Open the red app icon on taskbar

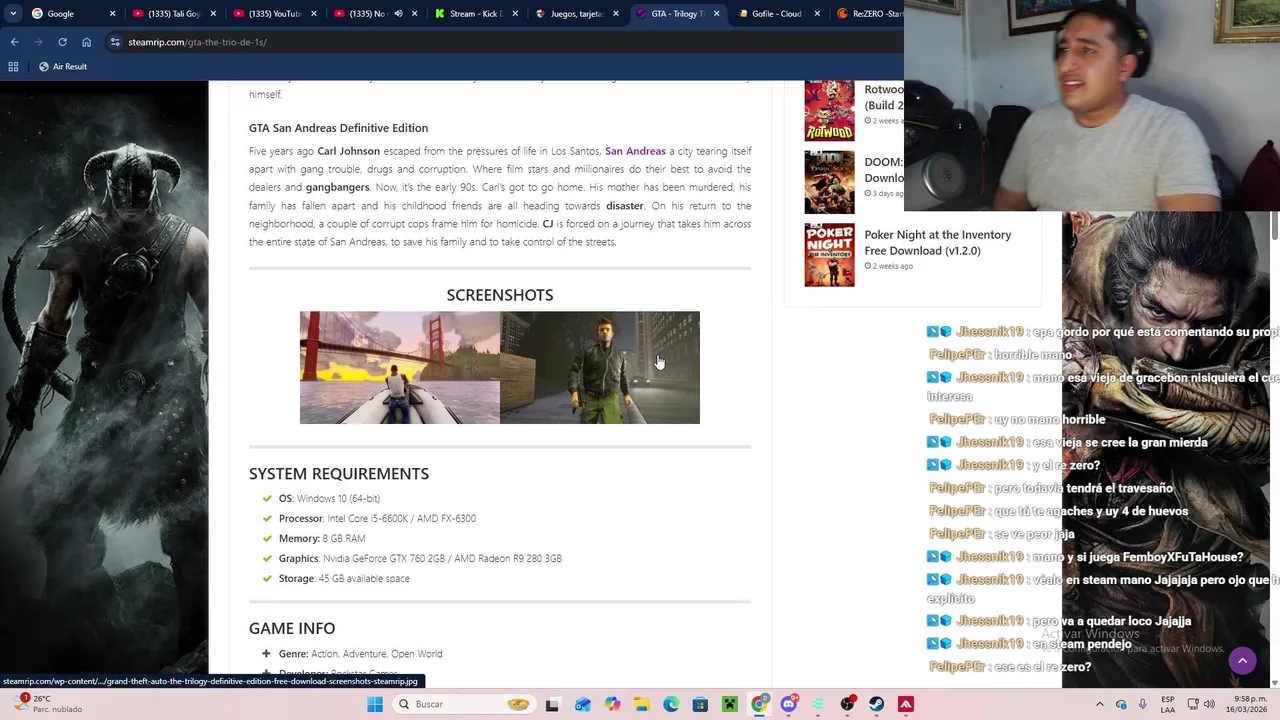pyautogui.click(x=906, y=704)
